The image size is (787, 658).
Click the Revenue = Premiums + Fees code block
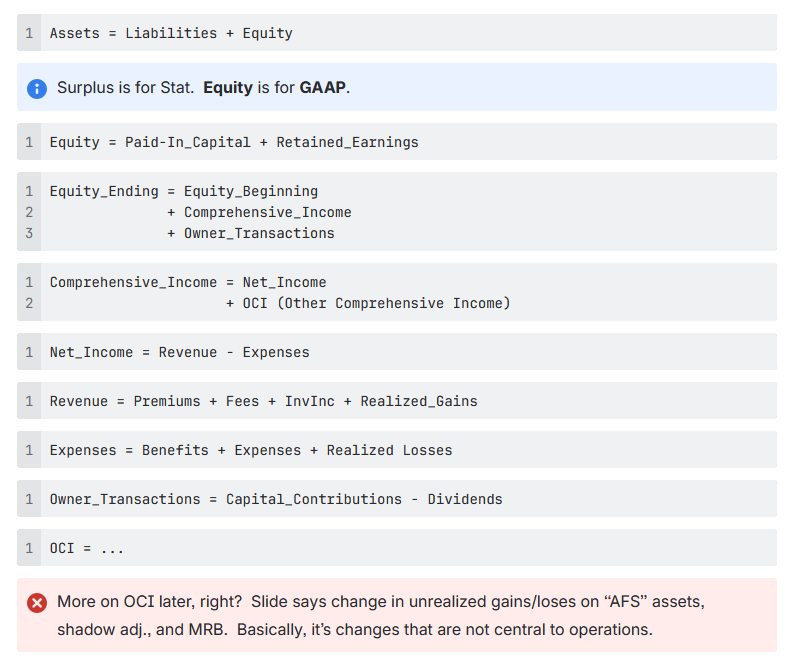264,401
